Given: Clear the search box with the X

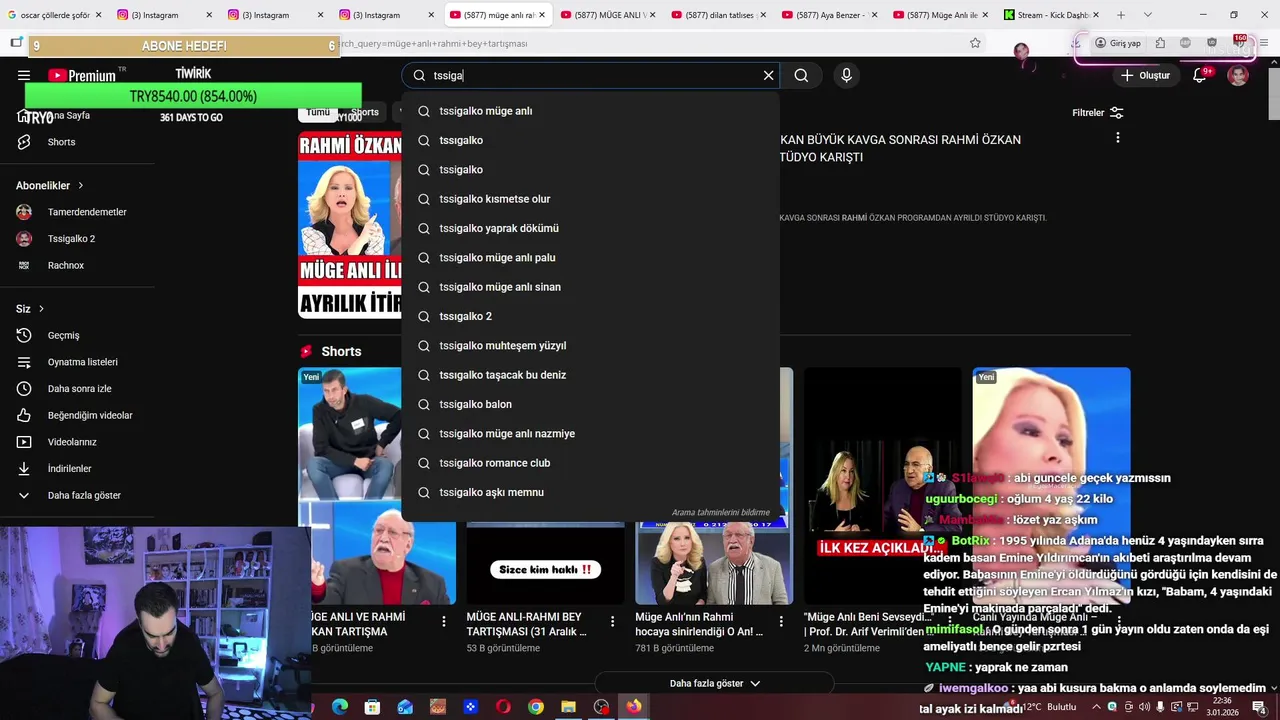Looking at the screenshot, I should tap(768, 75).
